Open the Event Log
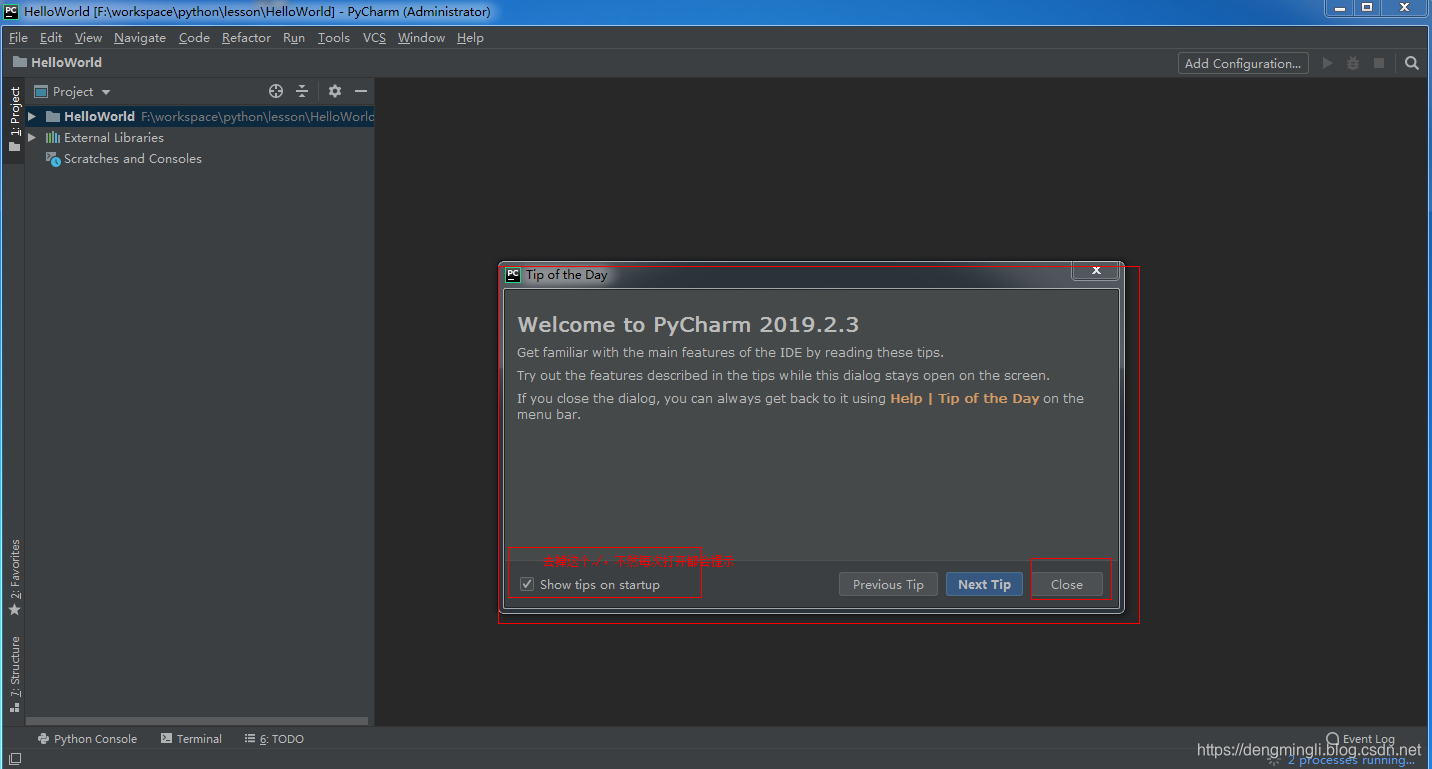The width and height of the screenshot is (1432, 769). pos(1360,739)
